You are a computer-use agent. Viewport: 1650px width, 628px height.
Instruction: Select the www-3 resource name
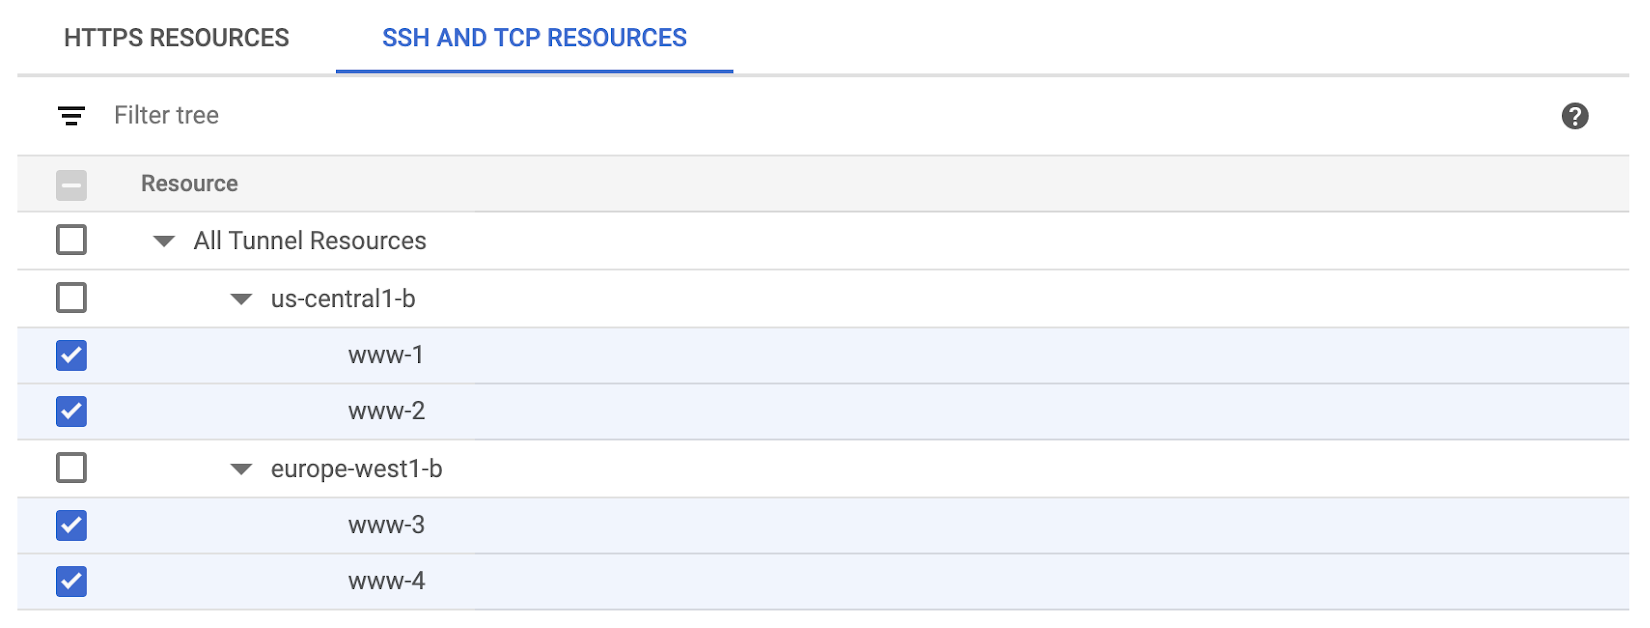pyautogui.click(x=386, y=525)
